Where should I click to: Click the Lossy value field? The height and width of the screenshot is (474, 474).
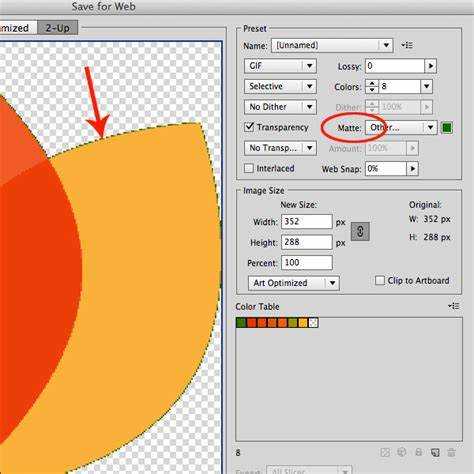click(x=395, y=66)
